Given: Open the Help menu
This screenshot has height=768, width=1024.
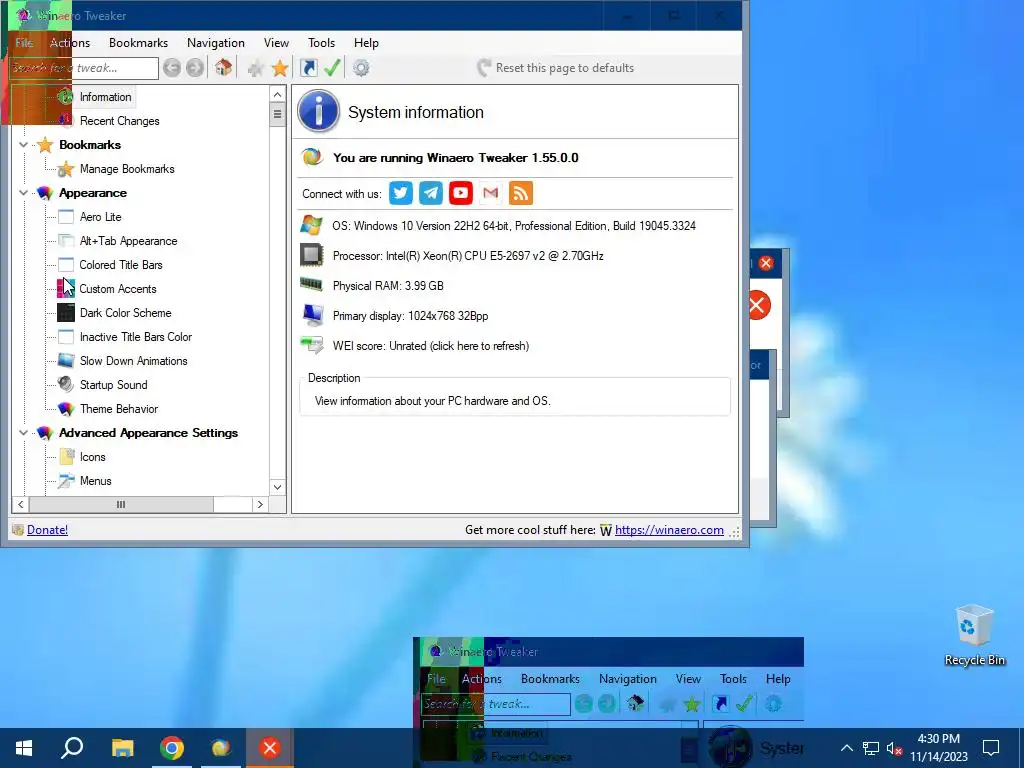Looking at the screenshot, I should tap(366, 43).
